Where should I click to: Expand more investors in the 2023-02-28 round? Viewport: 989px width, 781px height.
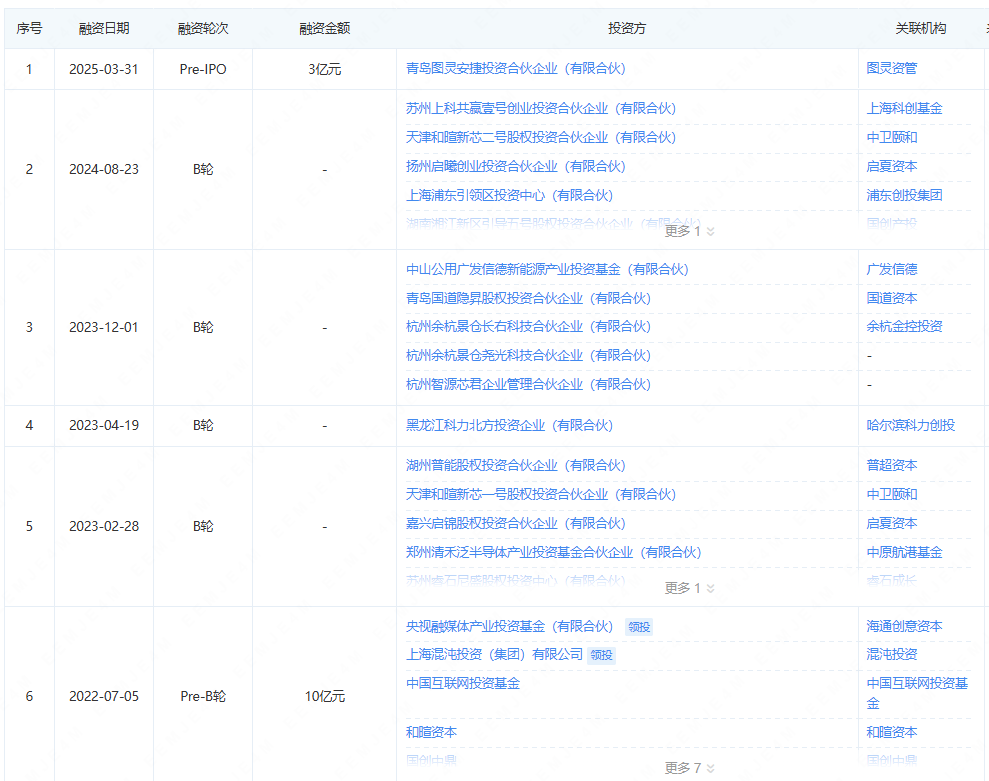(x=690, y=588)
